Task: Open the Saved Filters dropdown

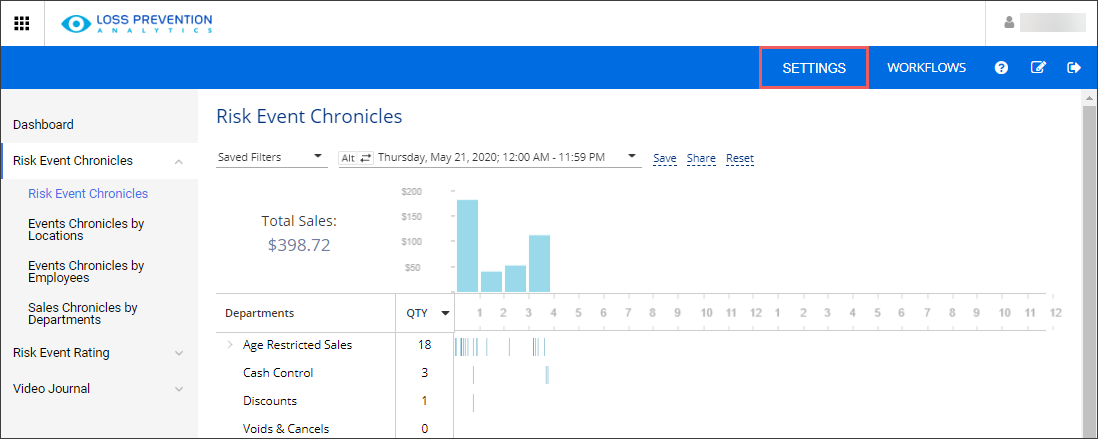Action: pos(271,157)
